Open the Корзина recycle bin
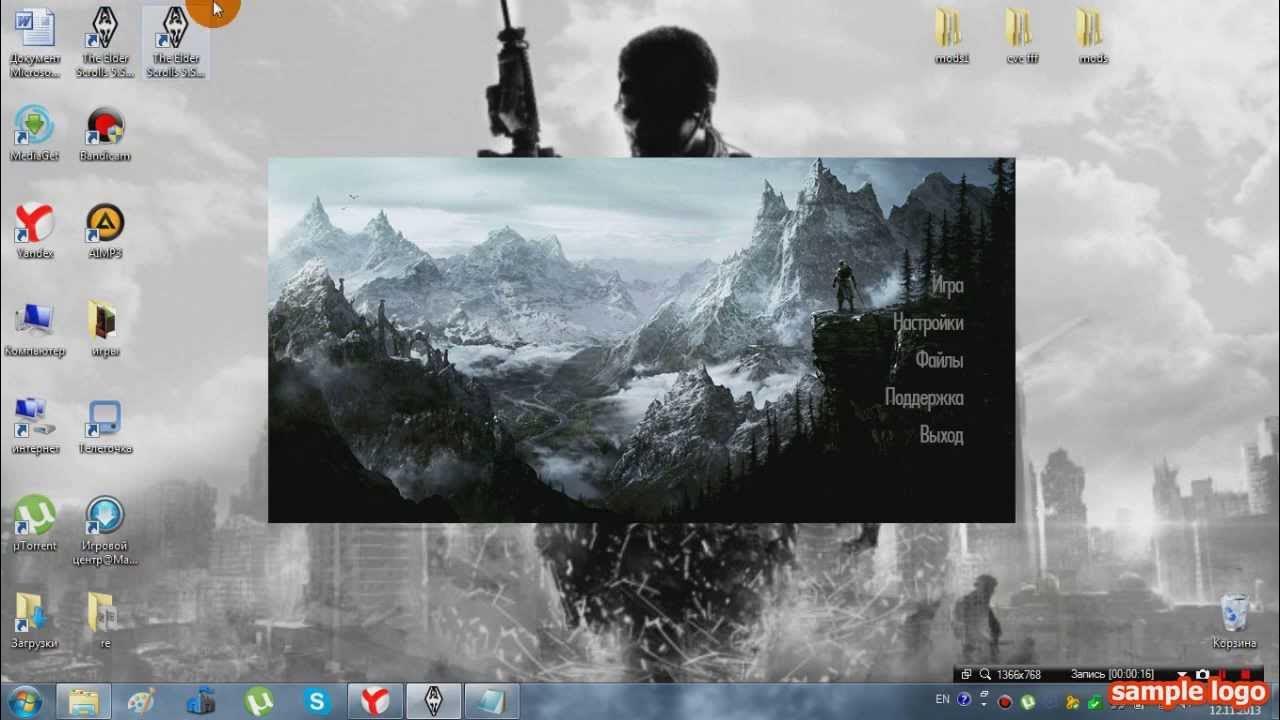Viewport: 1280px width, 720px height. (1234, 621)
